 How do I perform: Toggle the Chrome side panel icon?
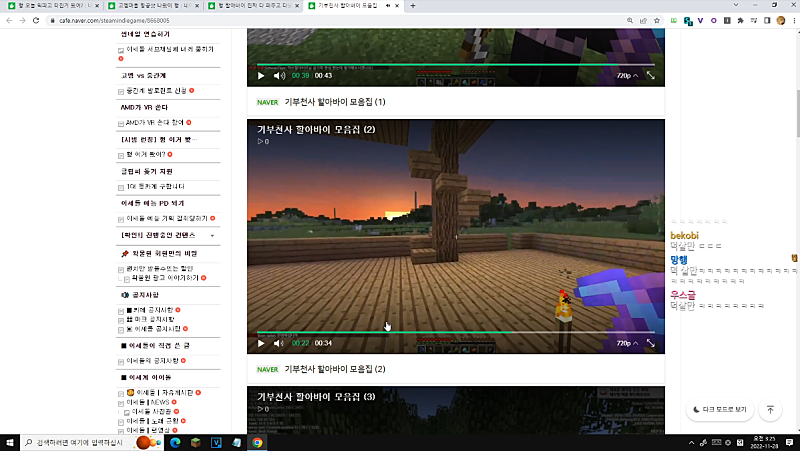(767, 20)
